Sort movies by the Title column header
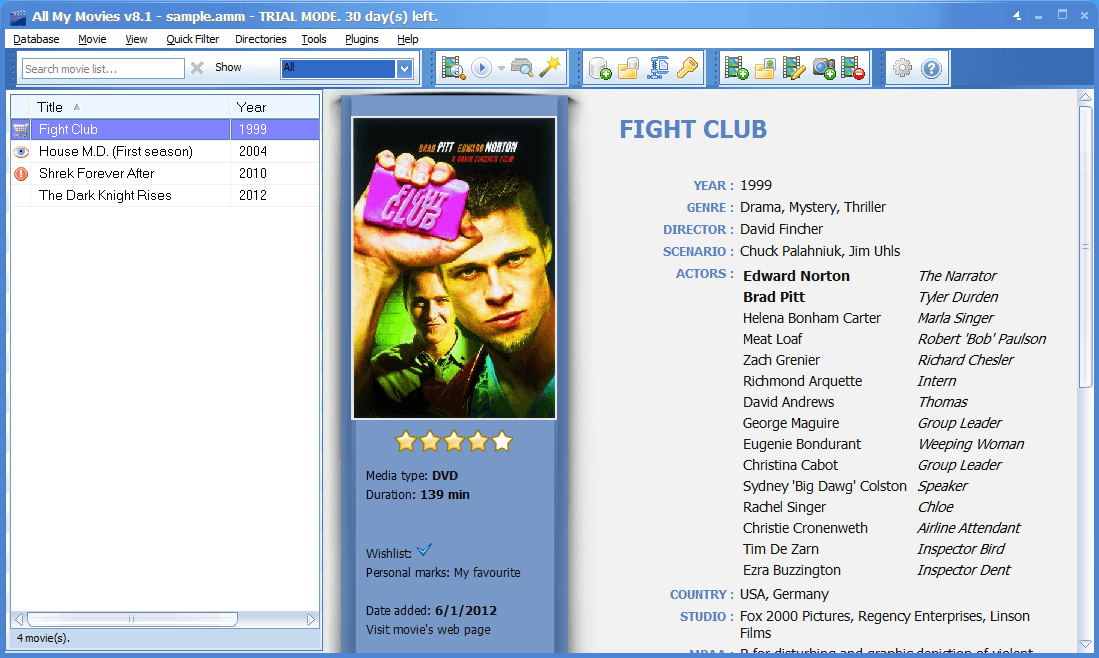 point(130,107)
